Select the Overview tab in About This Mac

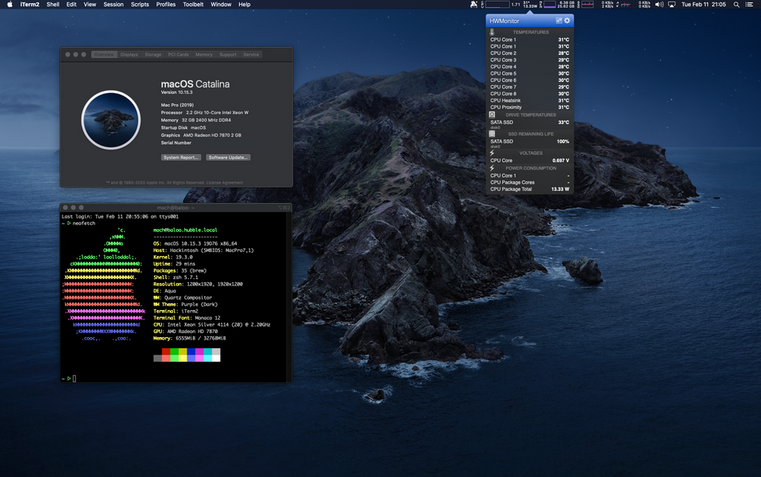(x=104, y=54)
